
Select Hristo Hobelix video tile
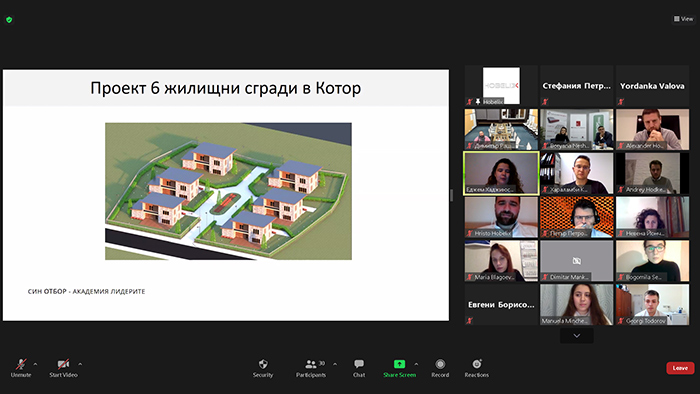coord(501,217)
